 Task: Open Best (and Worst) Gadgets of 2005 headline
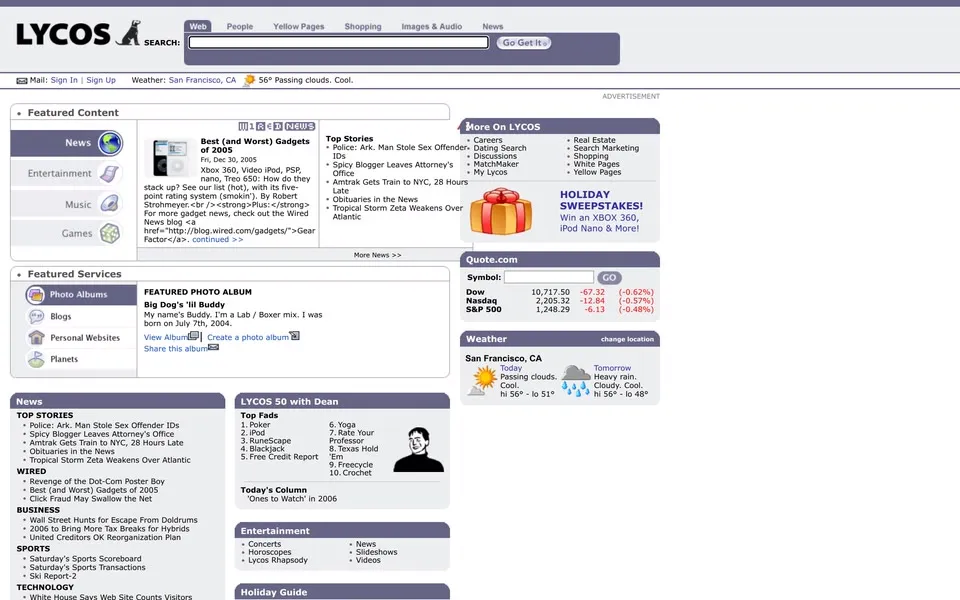pyautogui.click(x=255, y=145)
